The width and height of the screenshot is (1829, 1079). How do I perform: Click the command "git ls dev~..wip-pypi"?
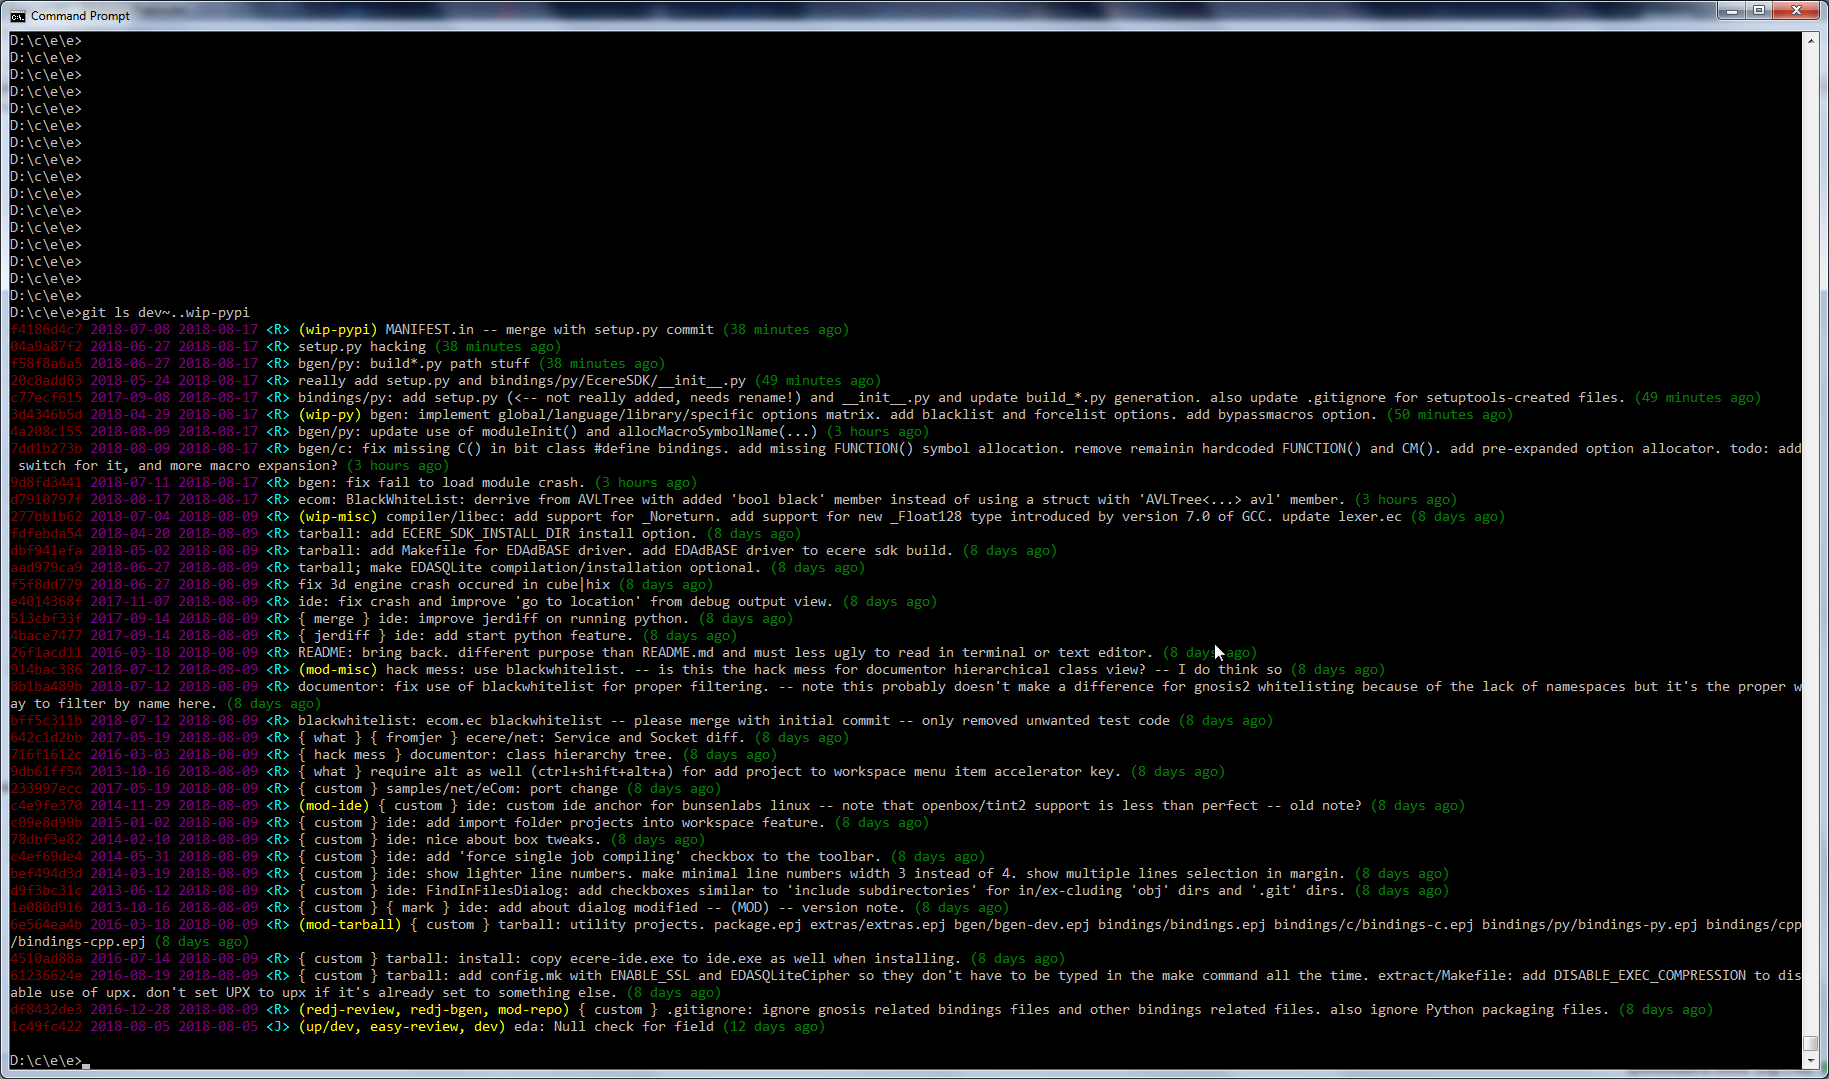(x=166, y=312)
